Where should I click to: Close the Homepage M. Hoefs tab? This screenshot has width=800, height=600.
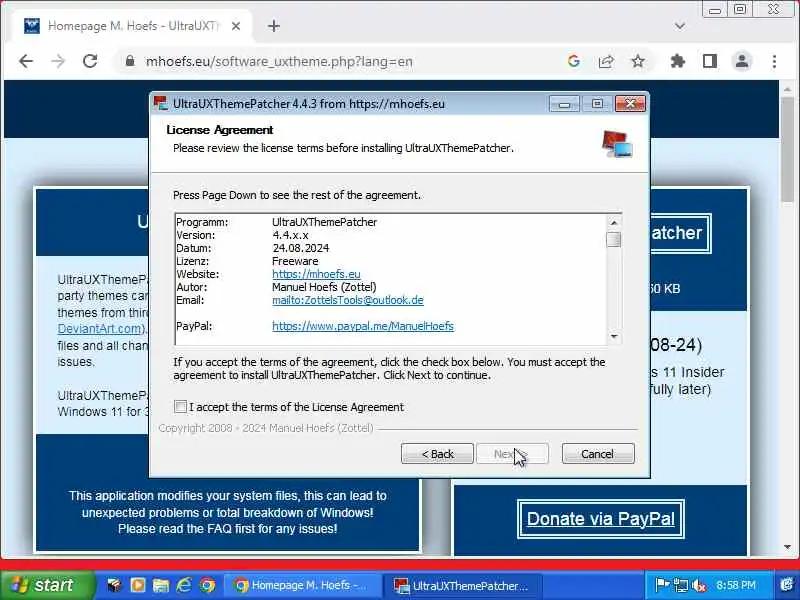236,26
